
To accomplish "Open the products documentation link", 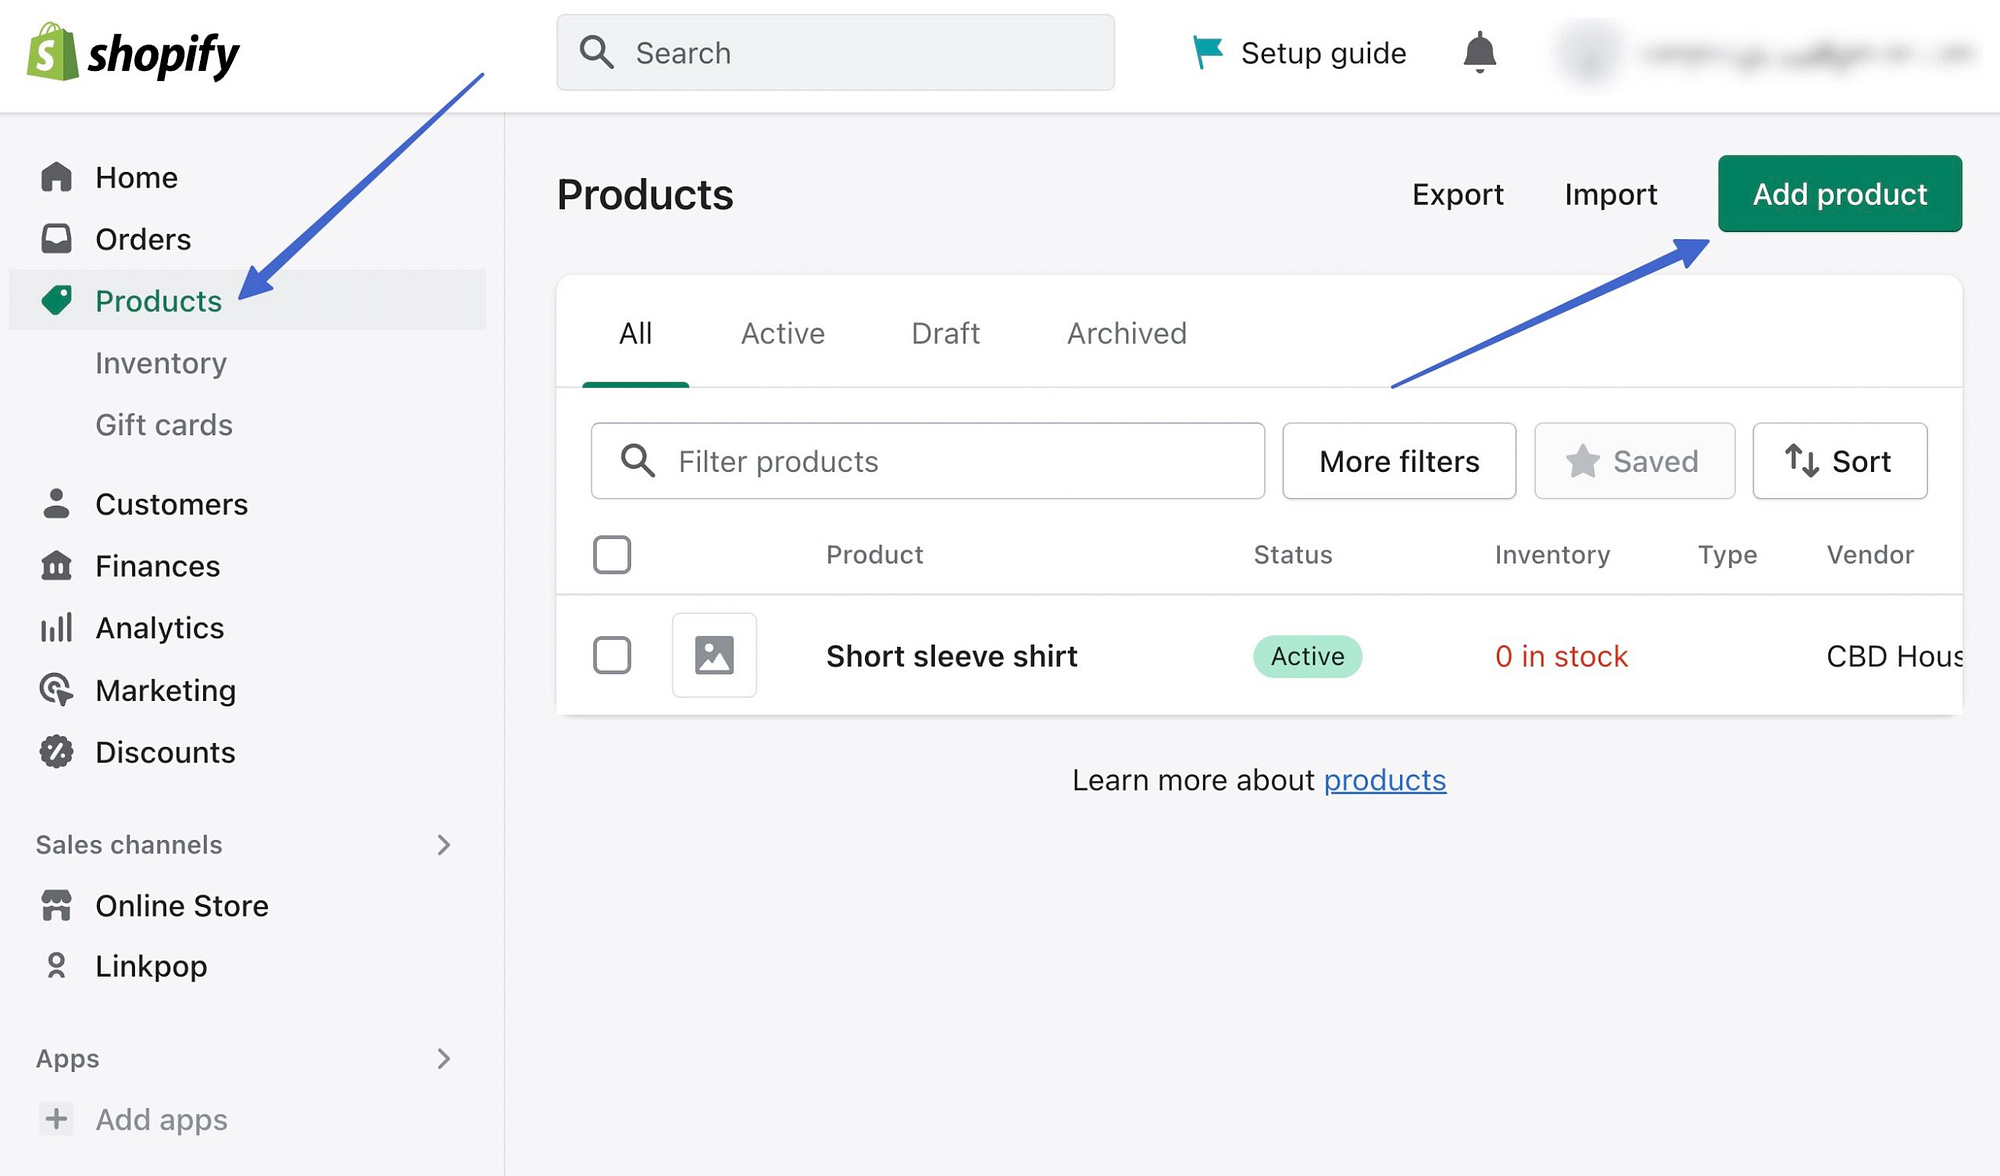I will [1384, 780].
